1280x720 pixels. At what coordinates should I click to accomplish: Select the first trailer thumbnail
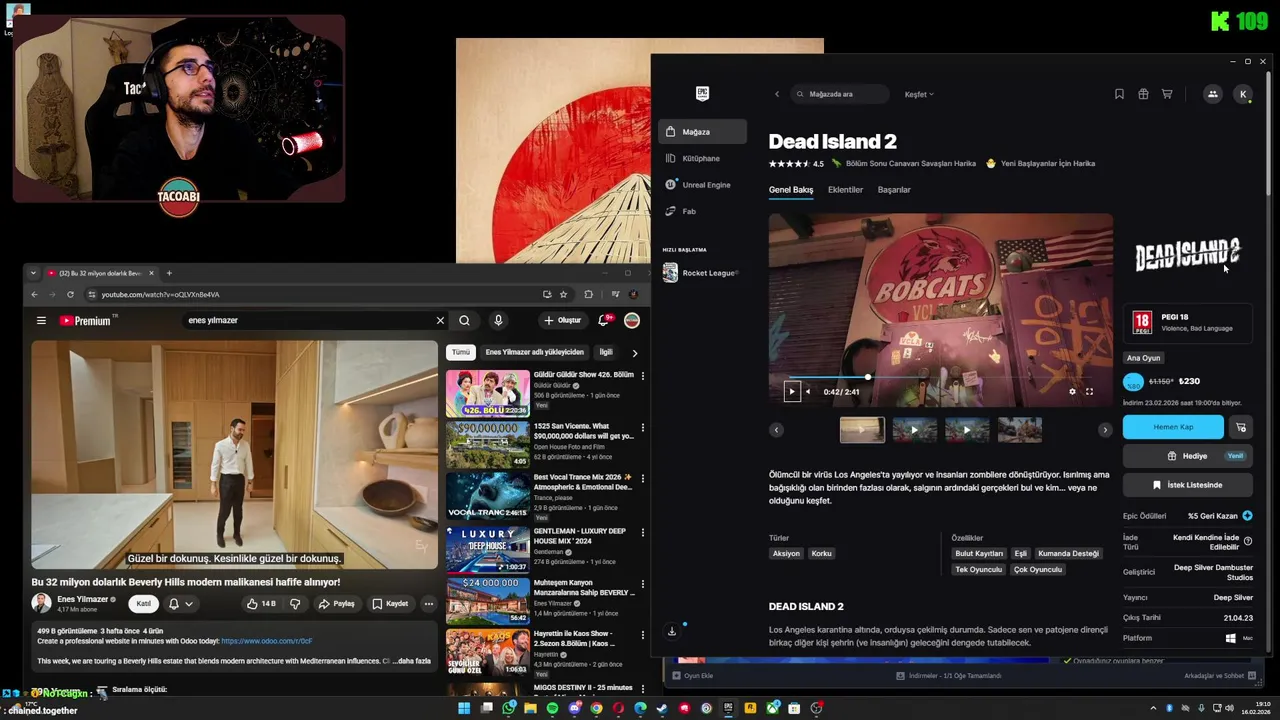point(862,430)
